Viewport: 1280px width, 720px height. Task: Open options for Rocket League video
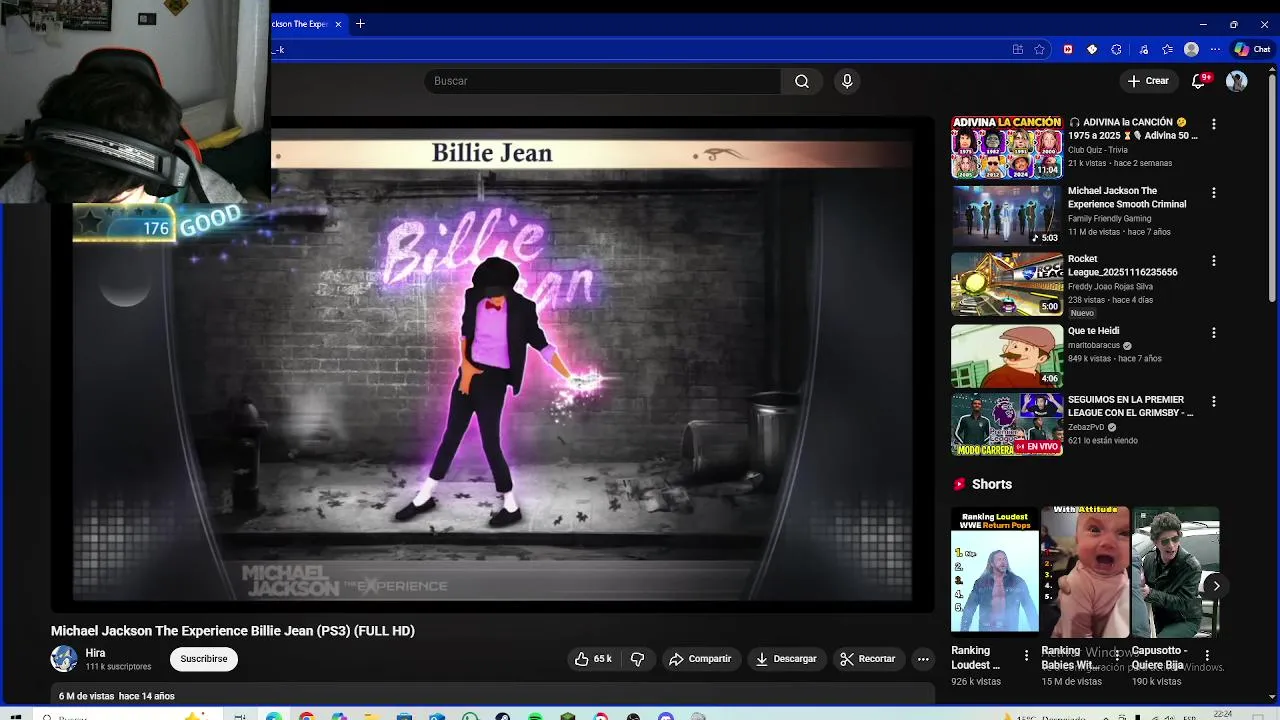pyautogui.click(x=1214, y=260)
